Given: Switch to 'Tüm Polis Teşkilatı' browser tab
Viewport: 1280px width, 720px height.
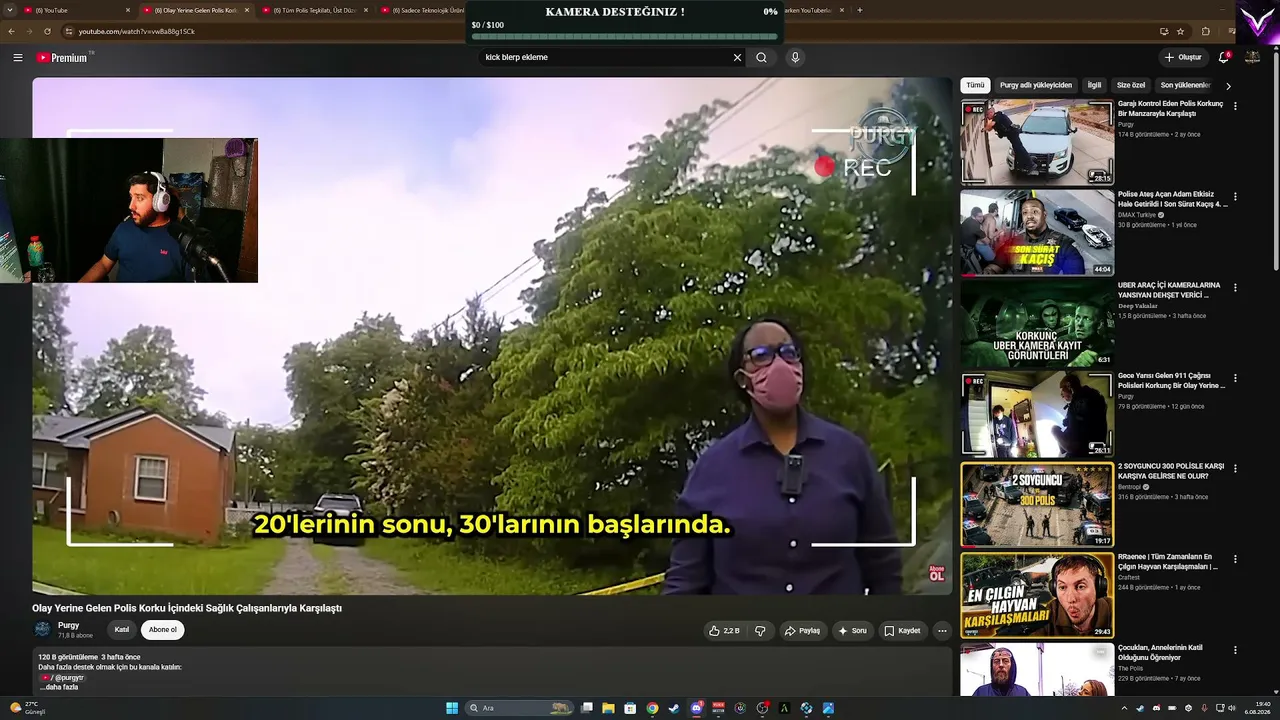Looking at the screenshot, I should (x=314, y=10).
